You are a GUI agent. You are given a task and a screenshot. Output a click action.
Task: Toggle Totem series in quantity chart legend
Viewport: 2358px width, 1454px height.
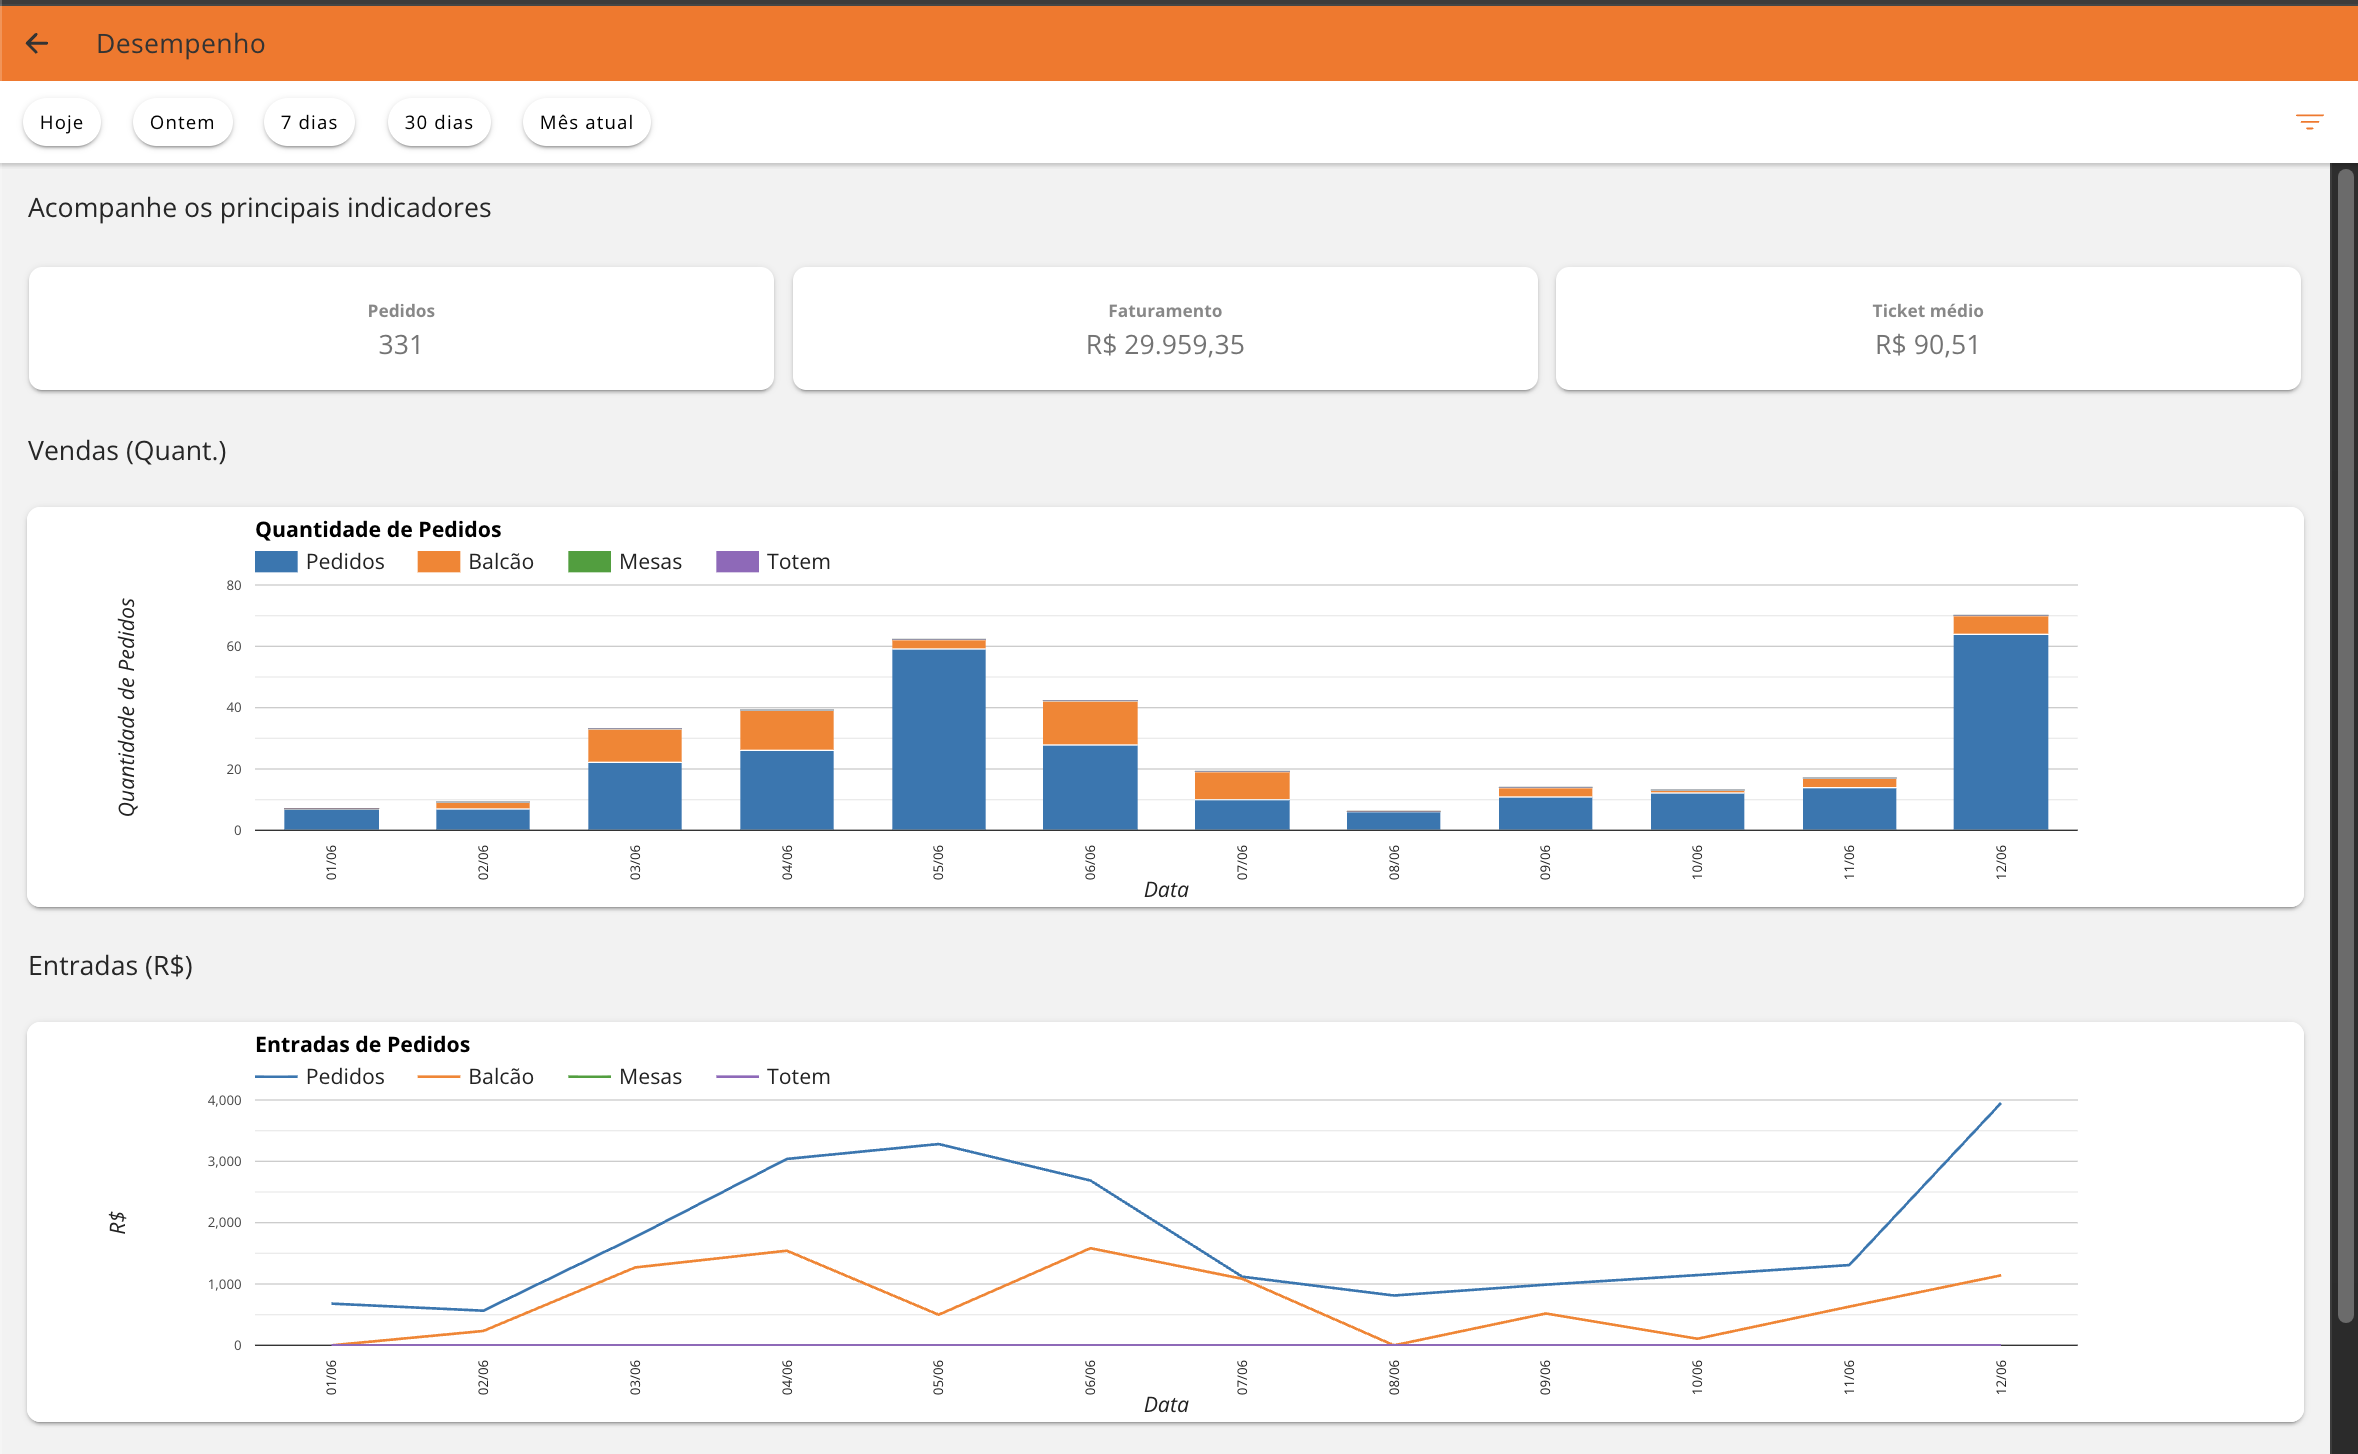coord(773,561)
